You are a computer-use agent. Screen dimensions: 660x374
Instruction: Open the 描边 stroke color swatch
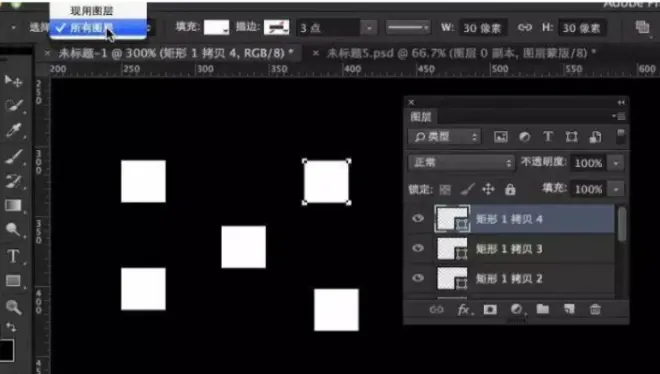click(277, 27)
